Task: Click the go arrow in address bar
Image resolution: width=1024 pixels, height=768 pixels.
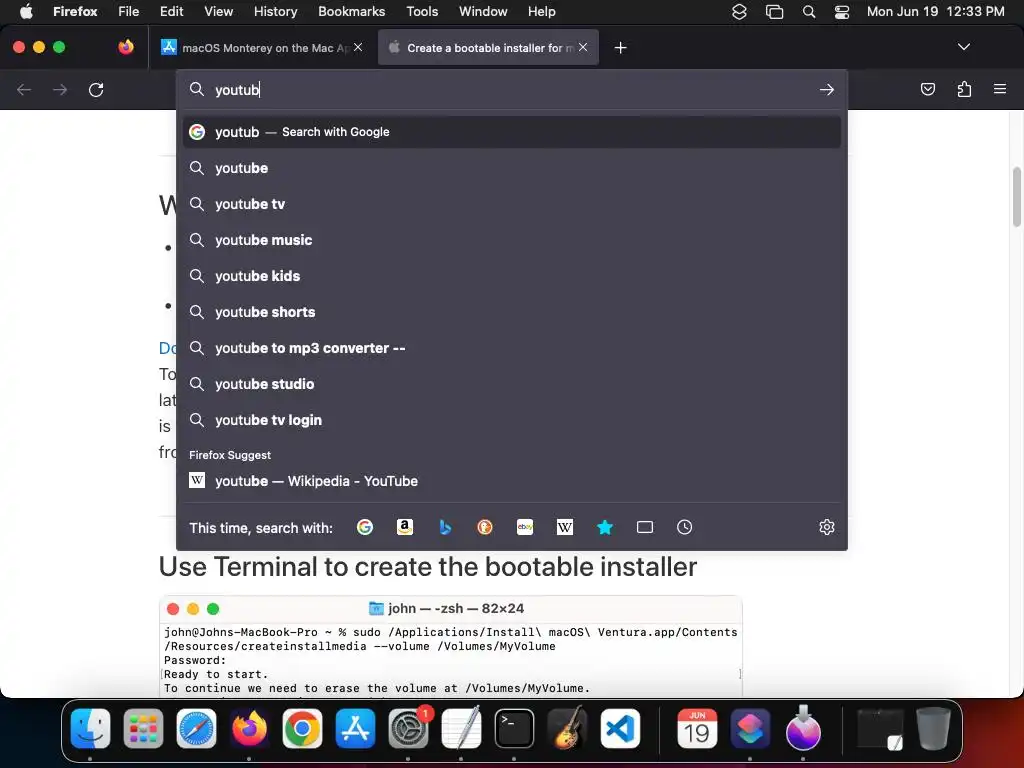Action: click(827, 89)
